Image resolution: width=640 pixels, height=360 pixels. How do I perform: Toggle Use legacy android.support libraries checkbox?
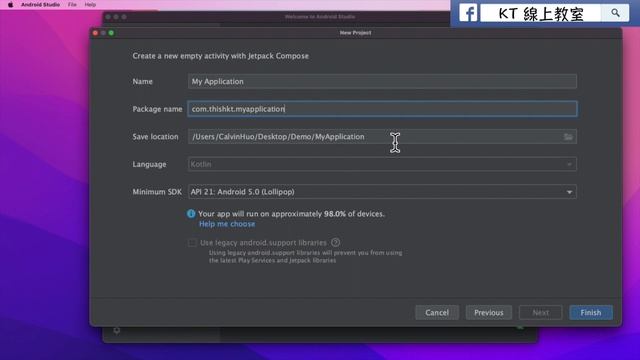[x=192, y=243]
